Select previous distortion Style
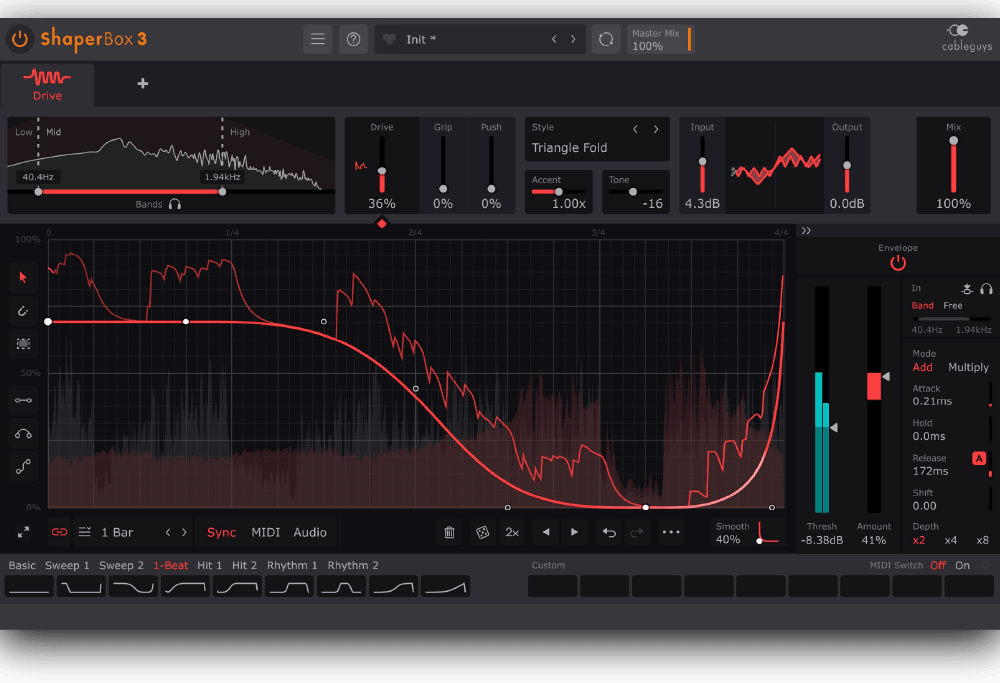1000x683 pixels. (635, 129)
